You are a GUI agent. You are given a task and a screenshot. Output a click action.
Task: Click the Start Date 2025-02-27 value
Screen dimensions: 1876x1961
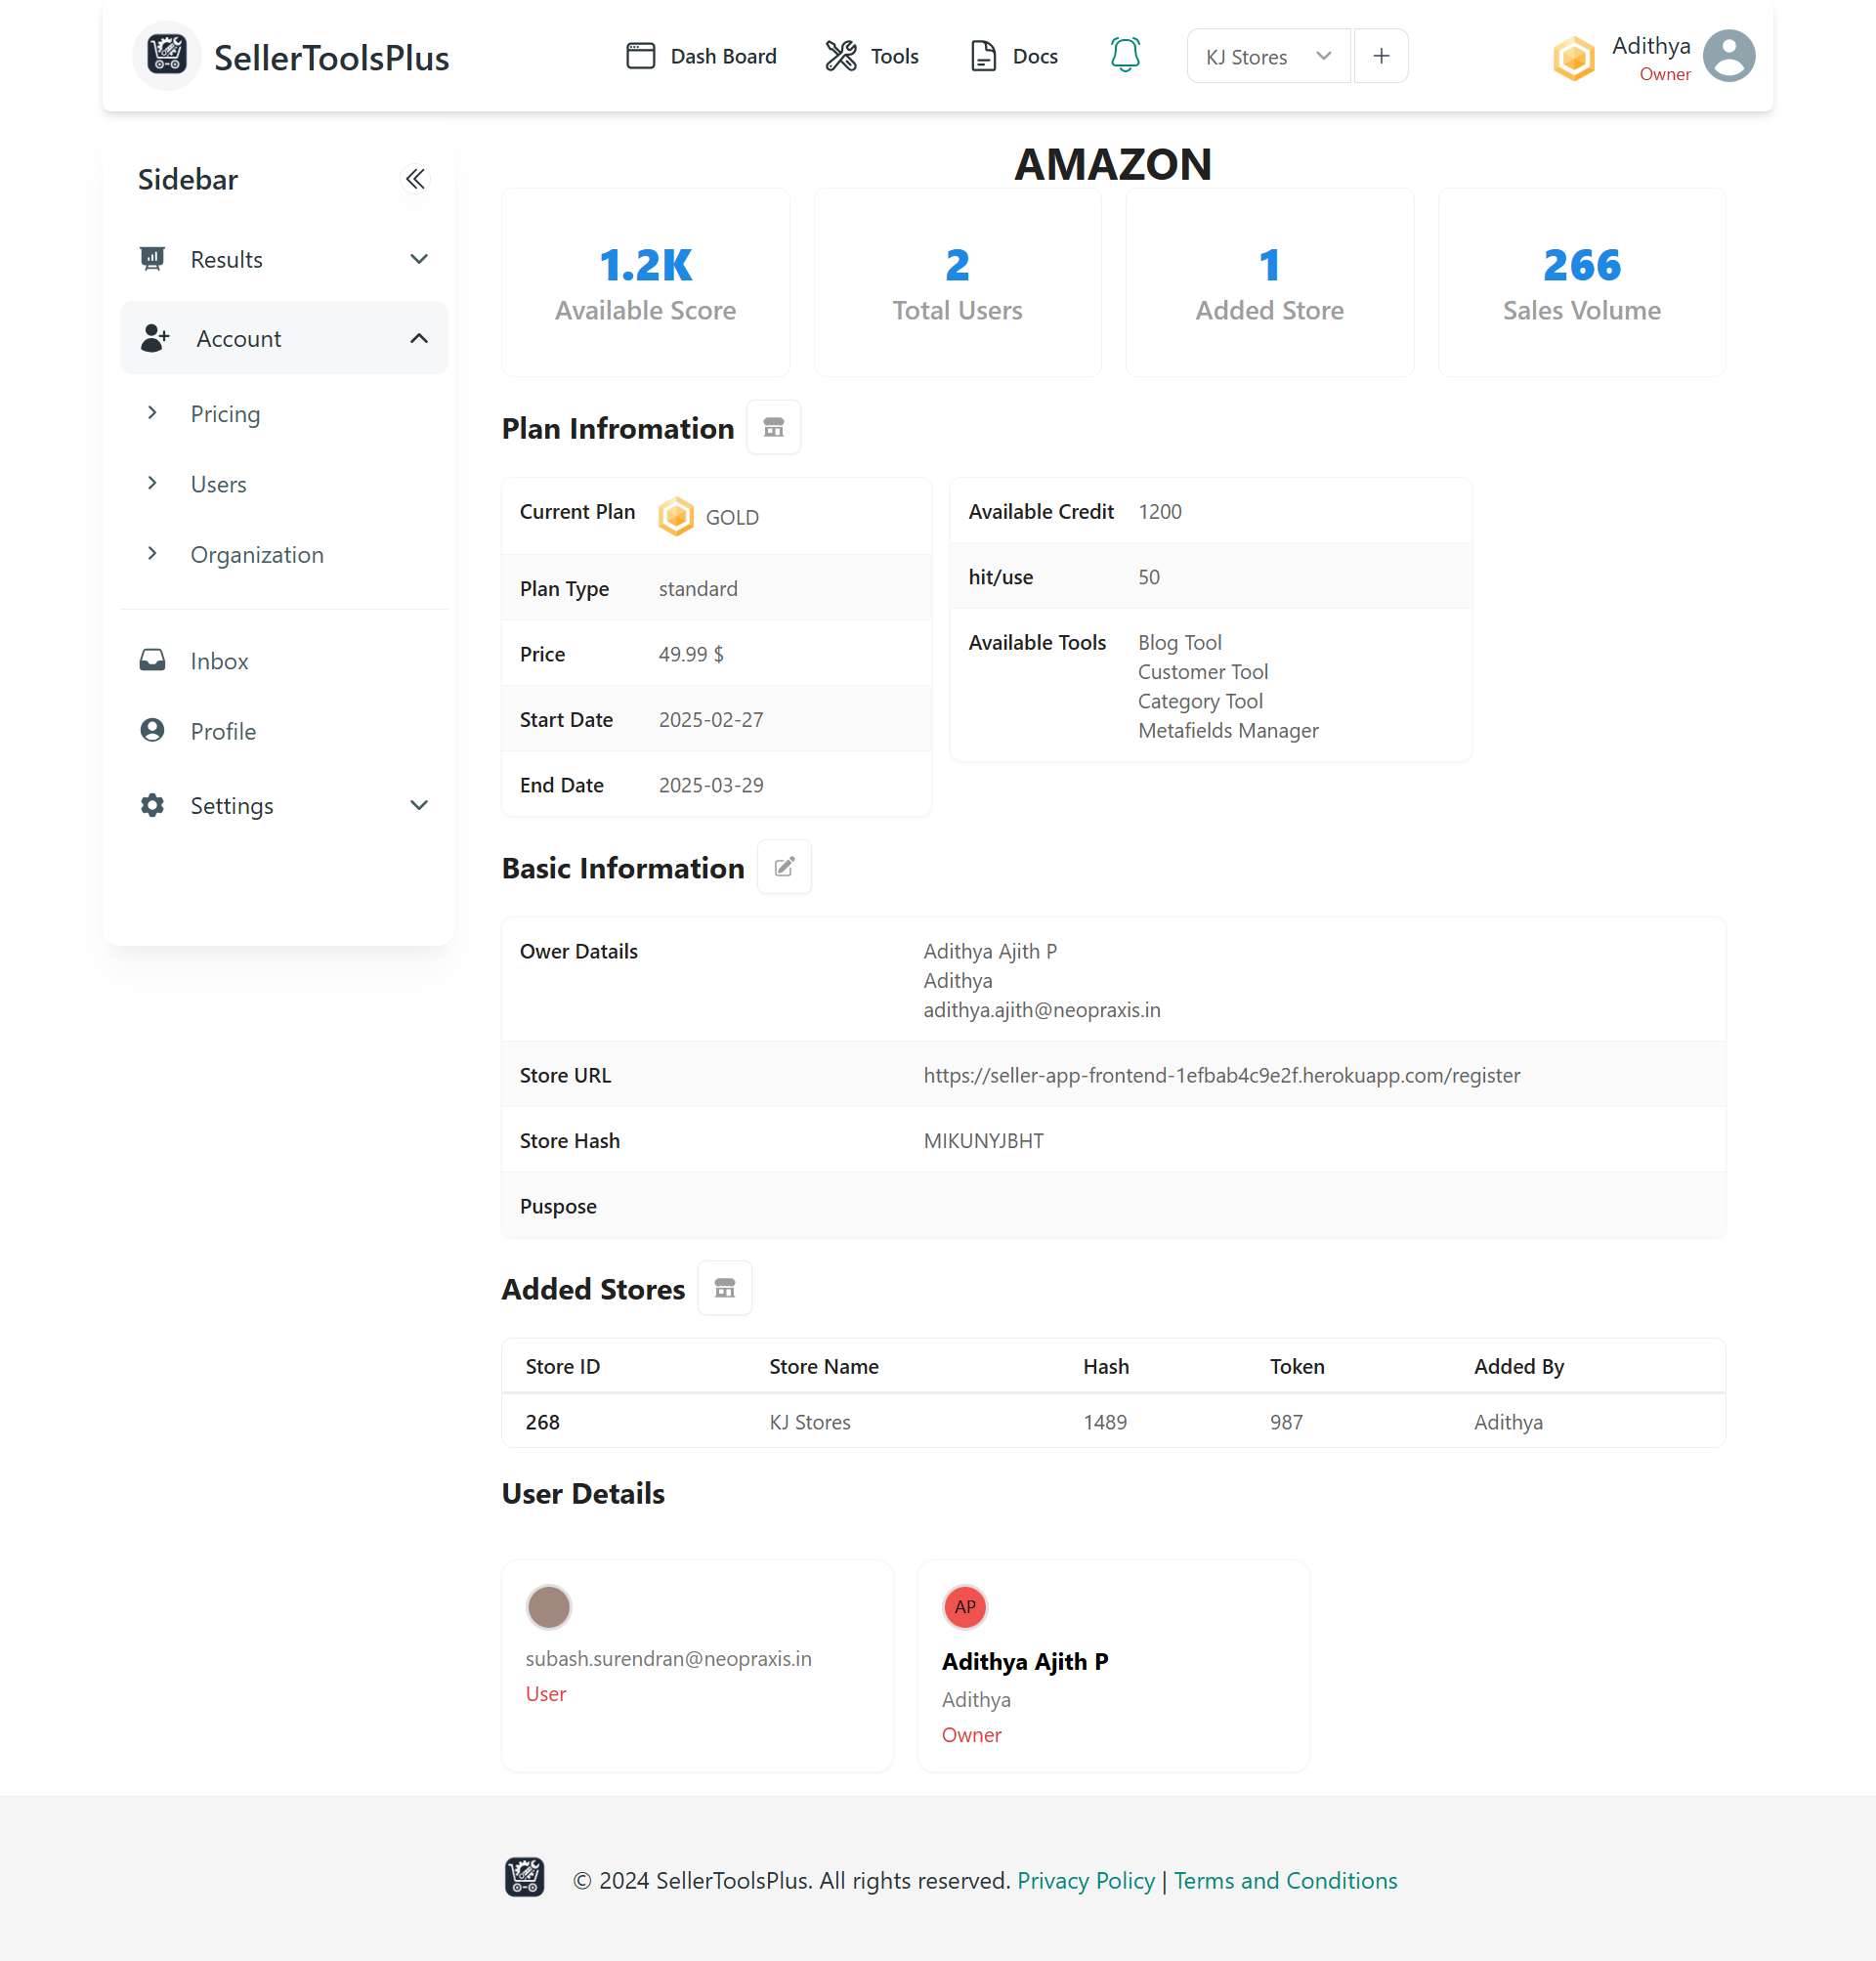point(710,720)
